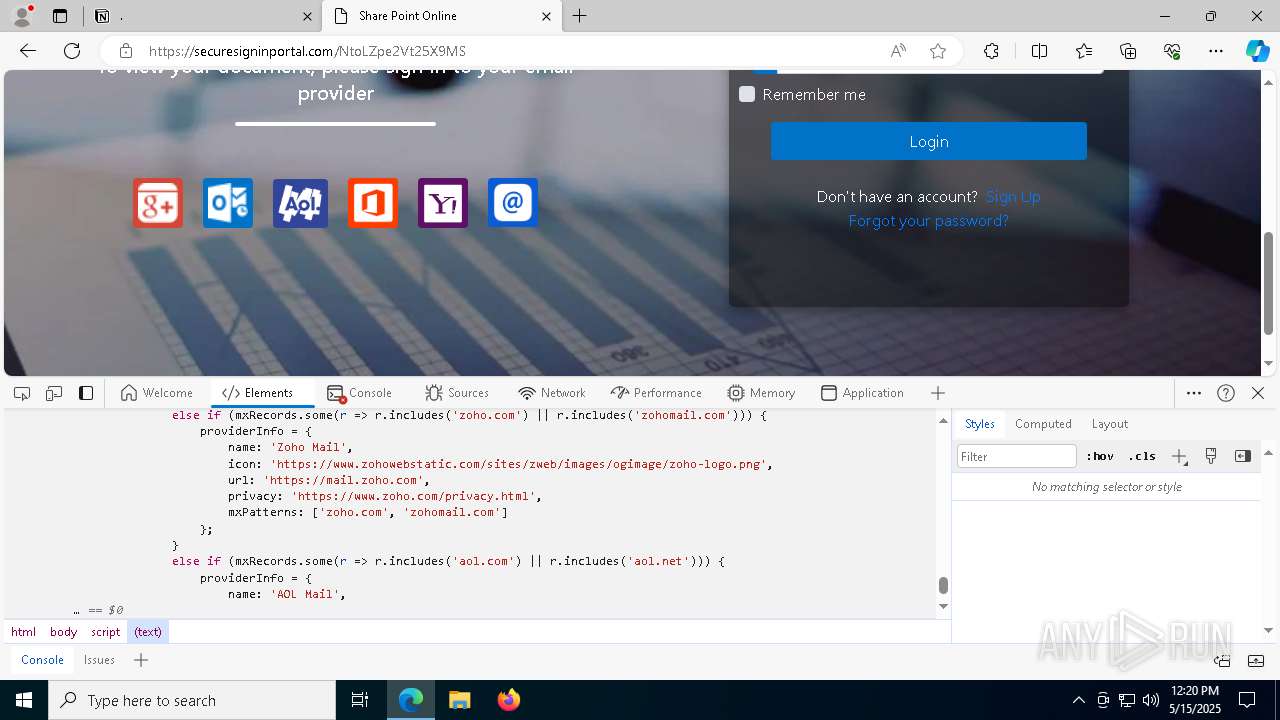The width and height of the screenshot is (1280, 720).
Task: Select the script breadcrumb element
Action: [106, 632]
